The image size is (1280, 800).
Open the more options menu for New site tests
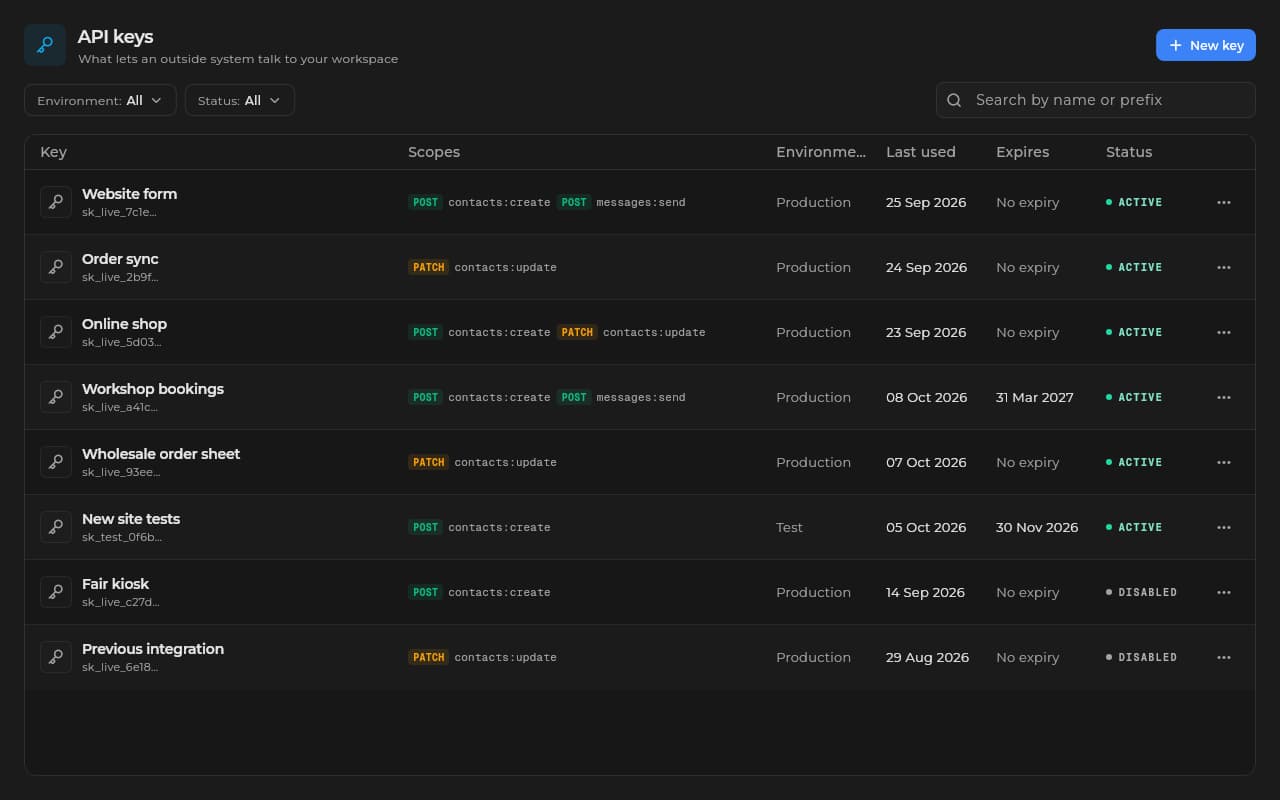(1224, 527)
